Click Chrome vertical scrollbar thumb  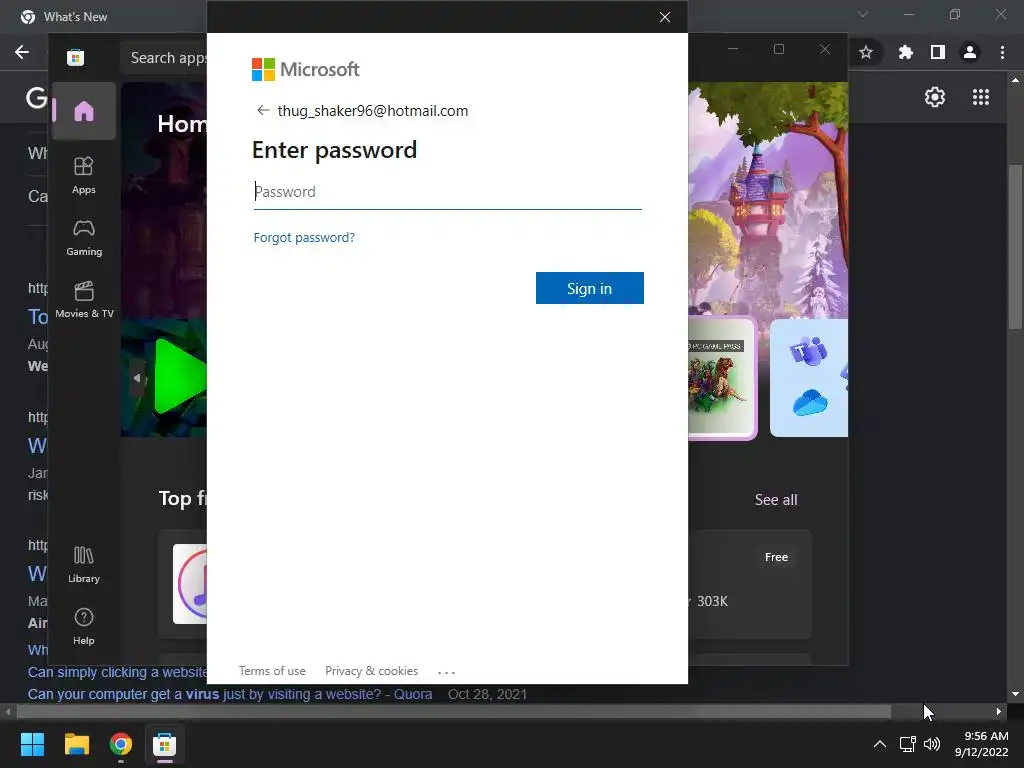tap(1015, 248)
